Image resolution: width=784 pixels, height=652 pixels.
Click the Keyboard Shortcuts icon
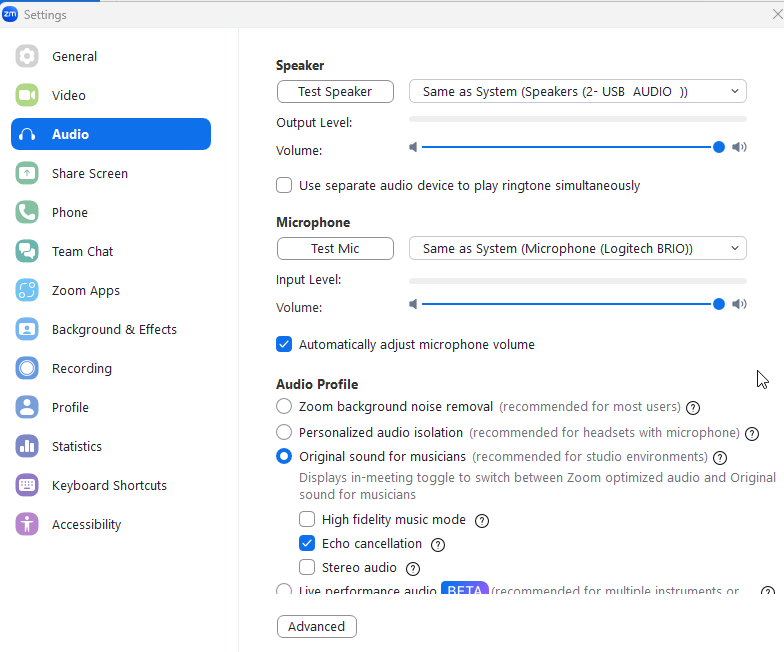pyautogui.click(x=27, y=486)
